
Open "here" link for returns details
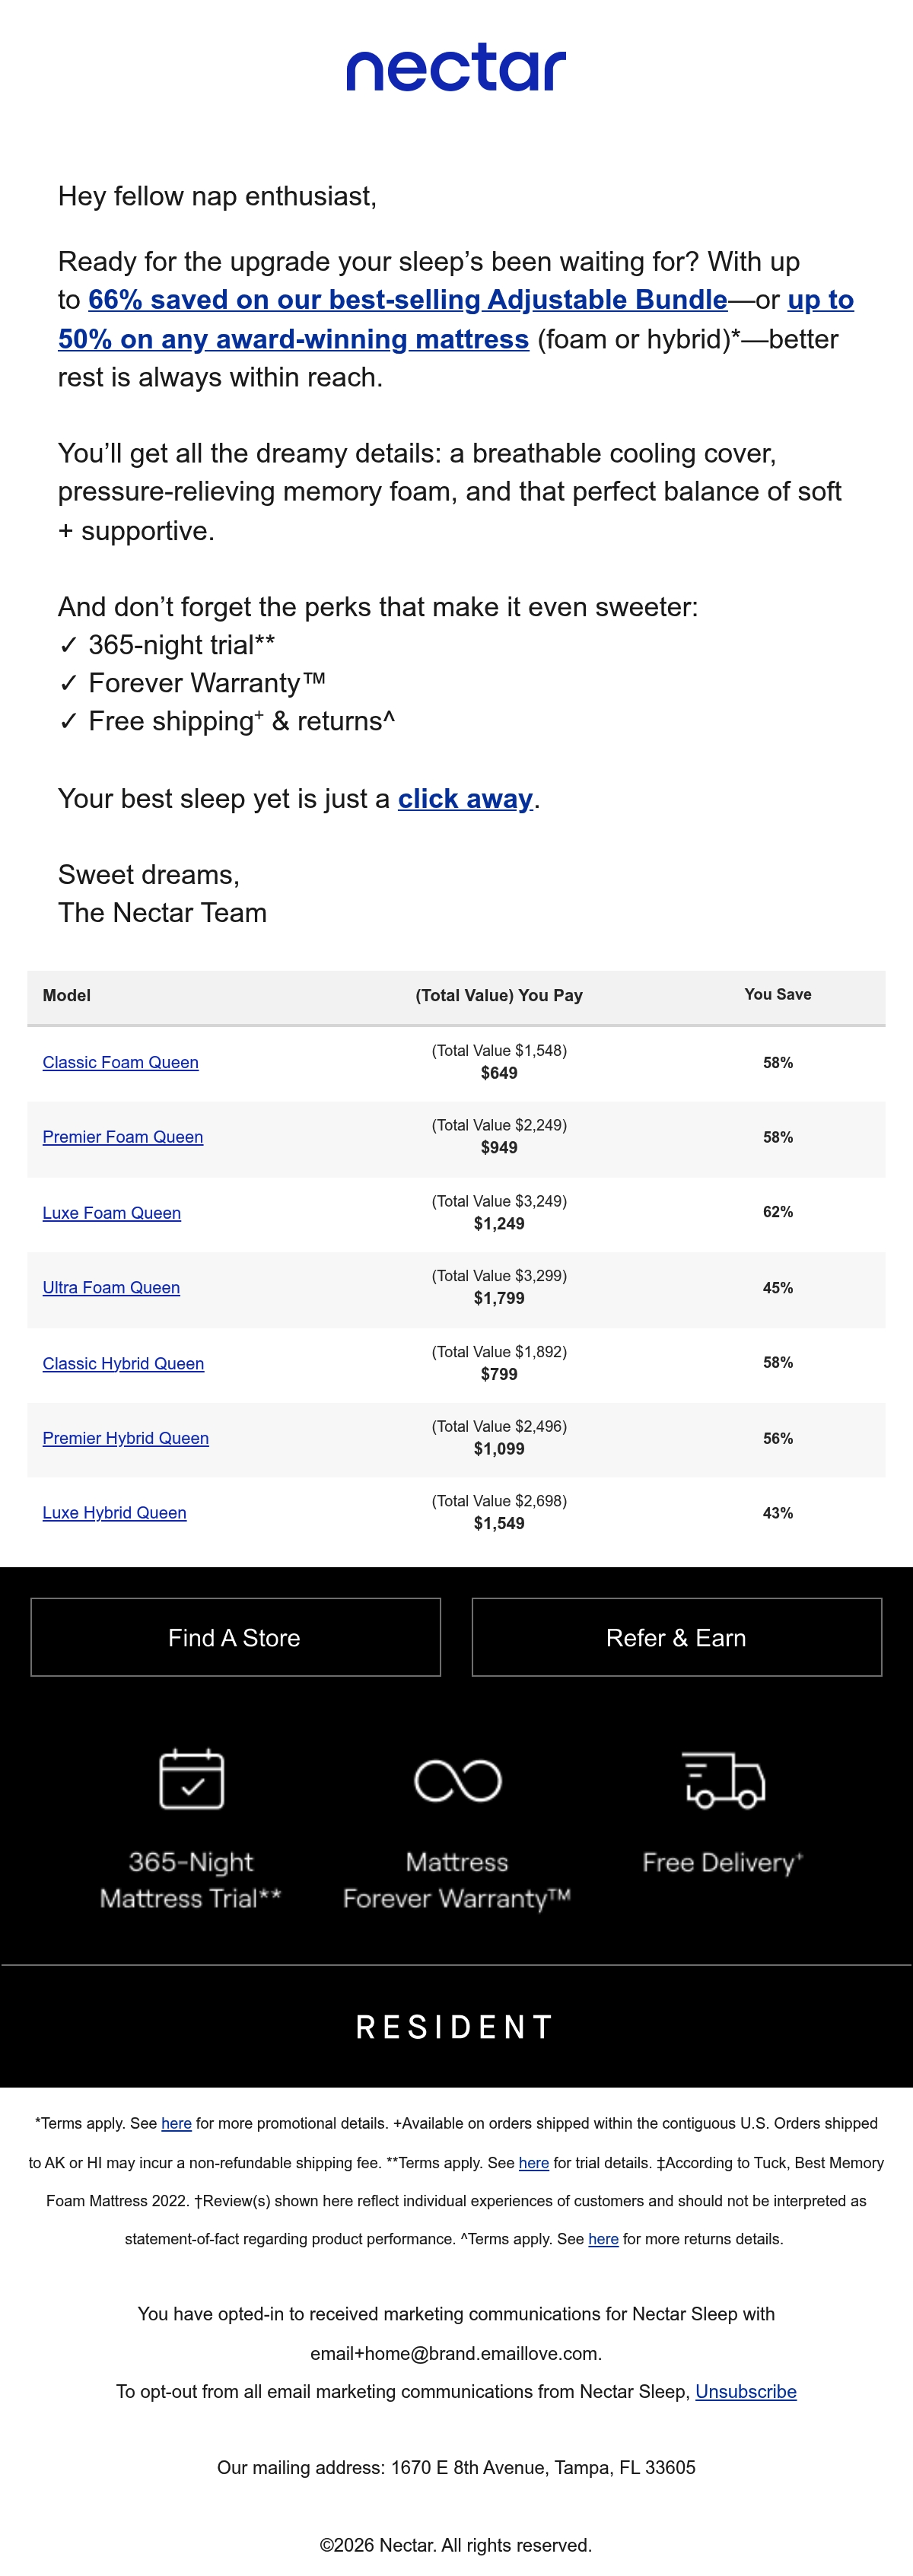pos(603,2239)
